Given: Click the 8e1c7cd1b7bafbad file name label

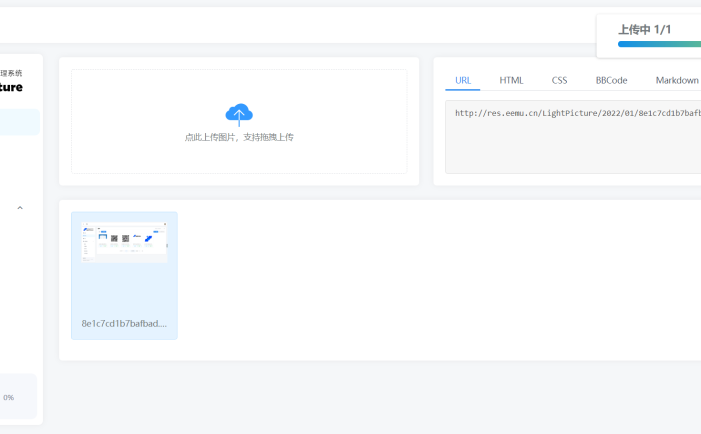Looking at the screenshot, I should tap(124, 324).
